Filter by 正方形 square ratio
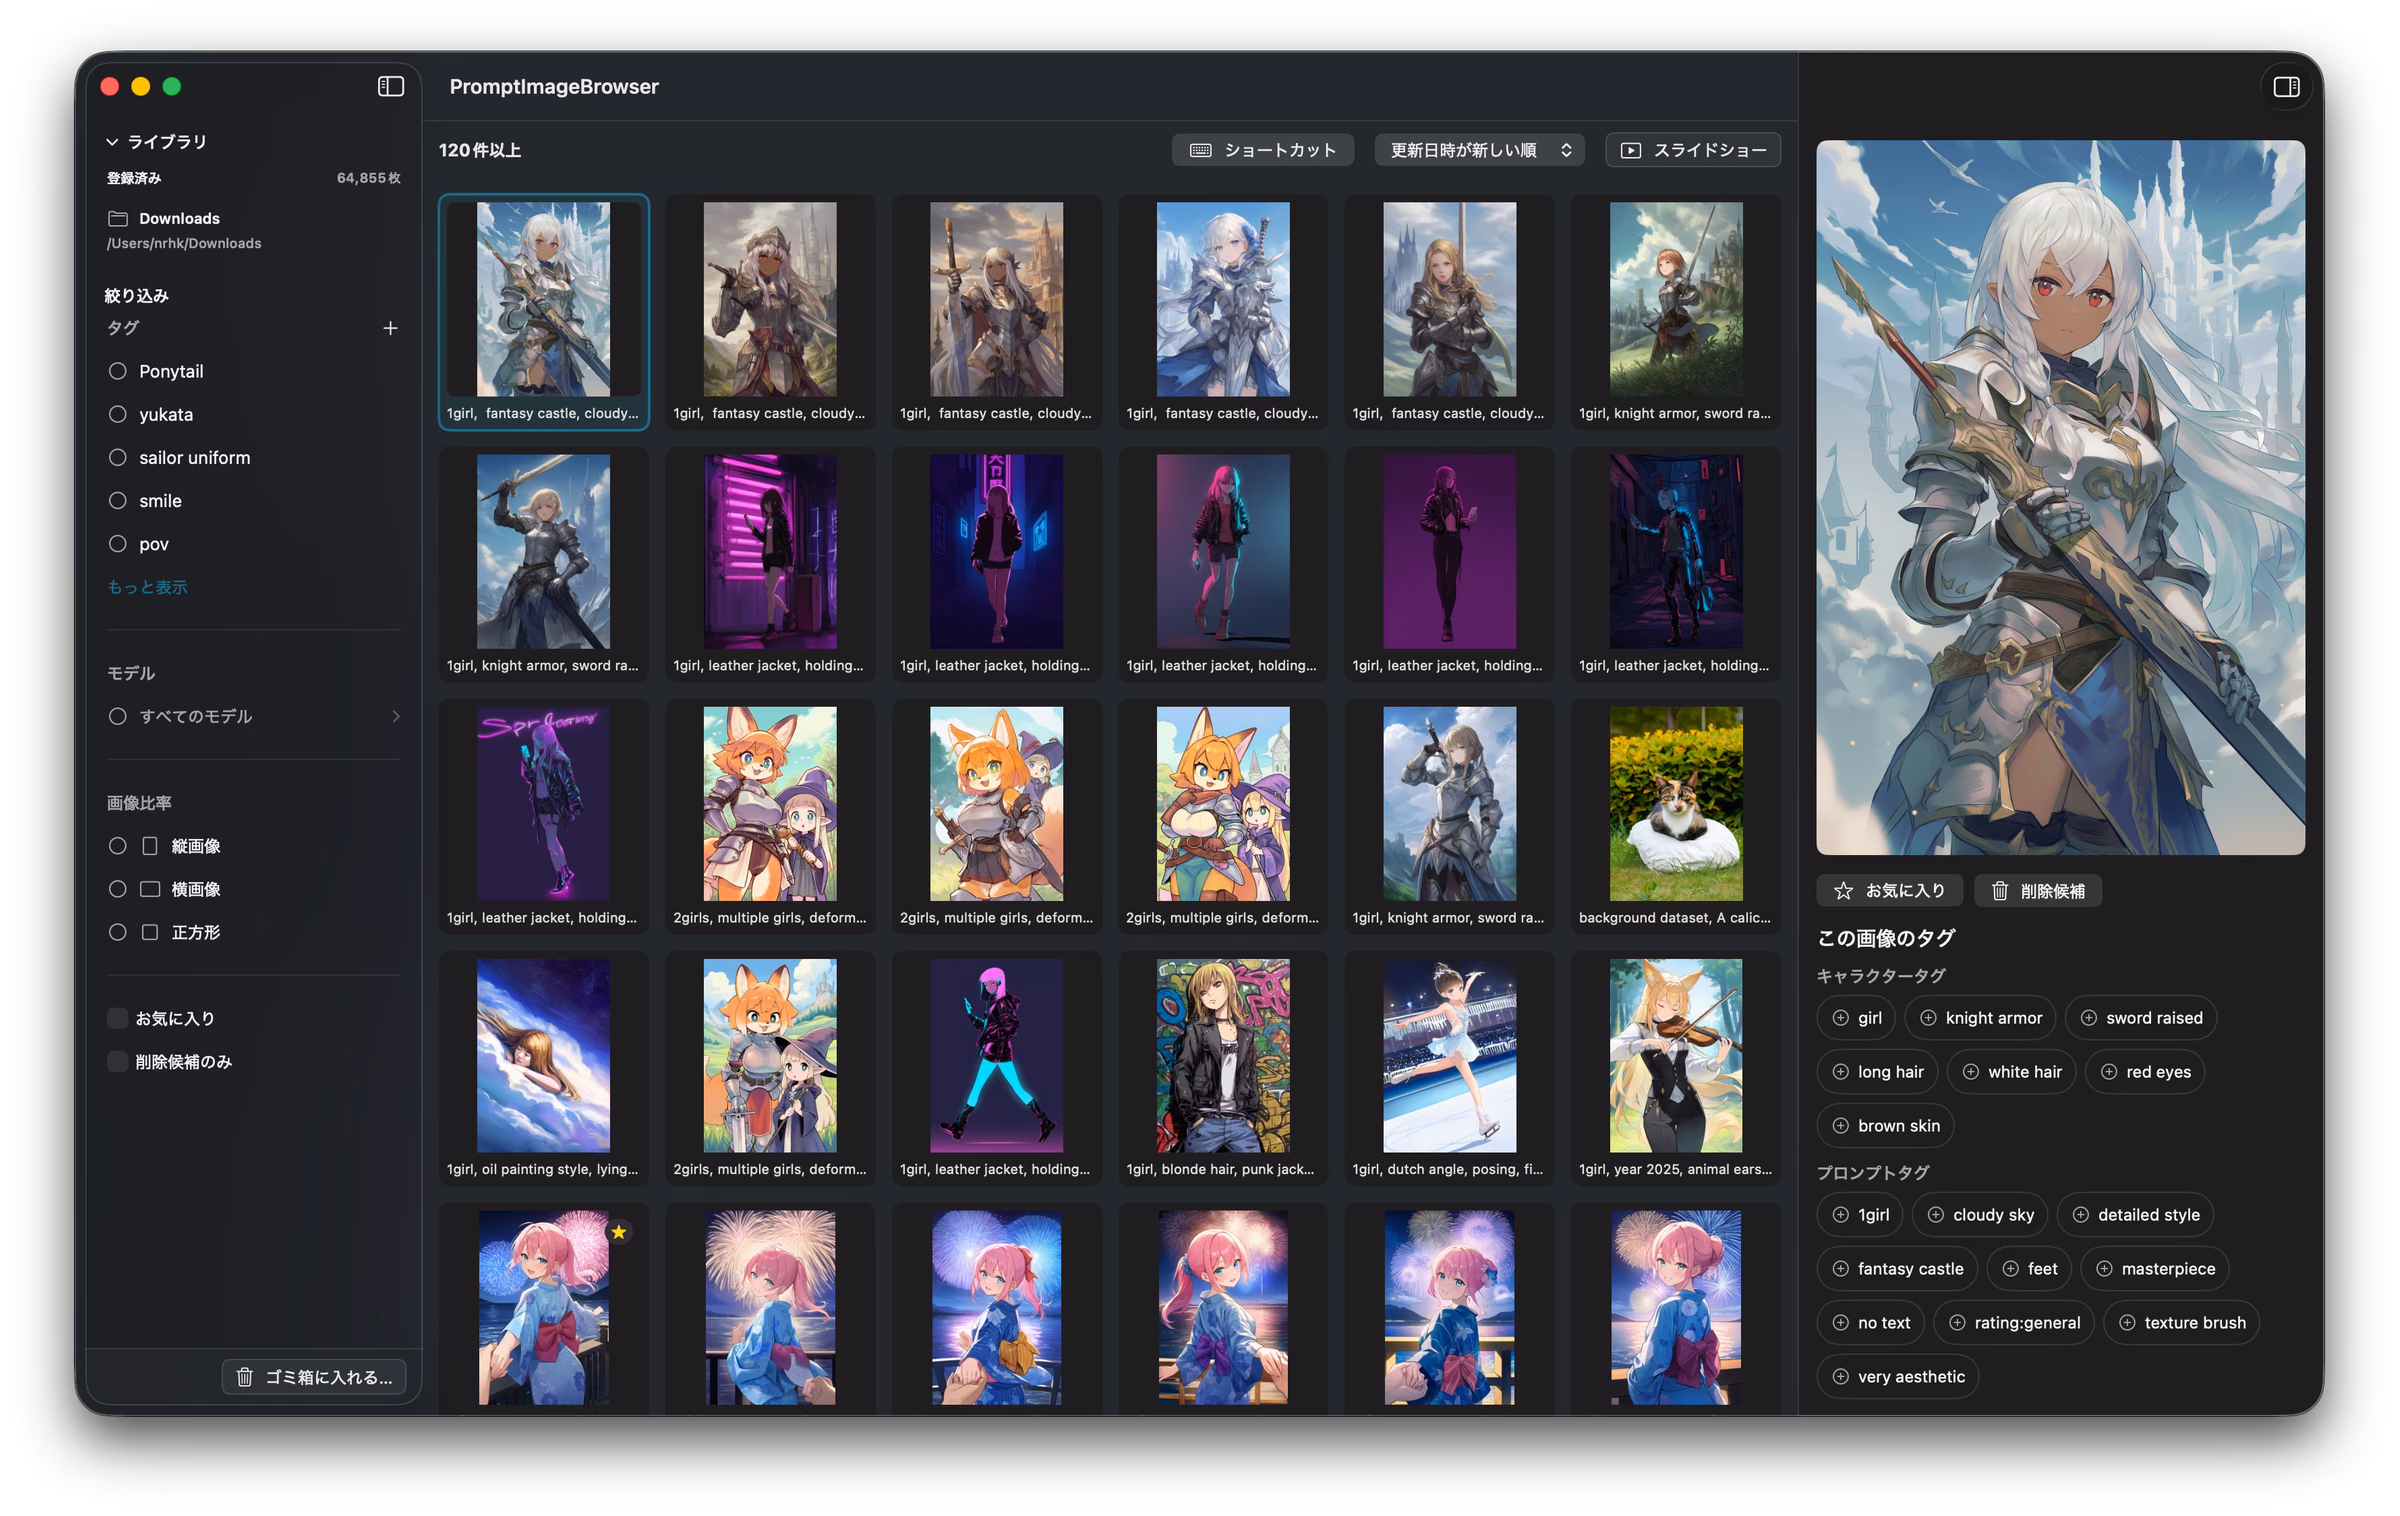Viewport: 2400px width, 1516px height. click(118, 932)
